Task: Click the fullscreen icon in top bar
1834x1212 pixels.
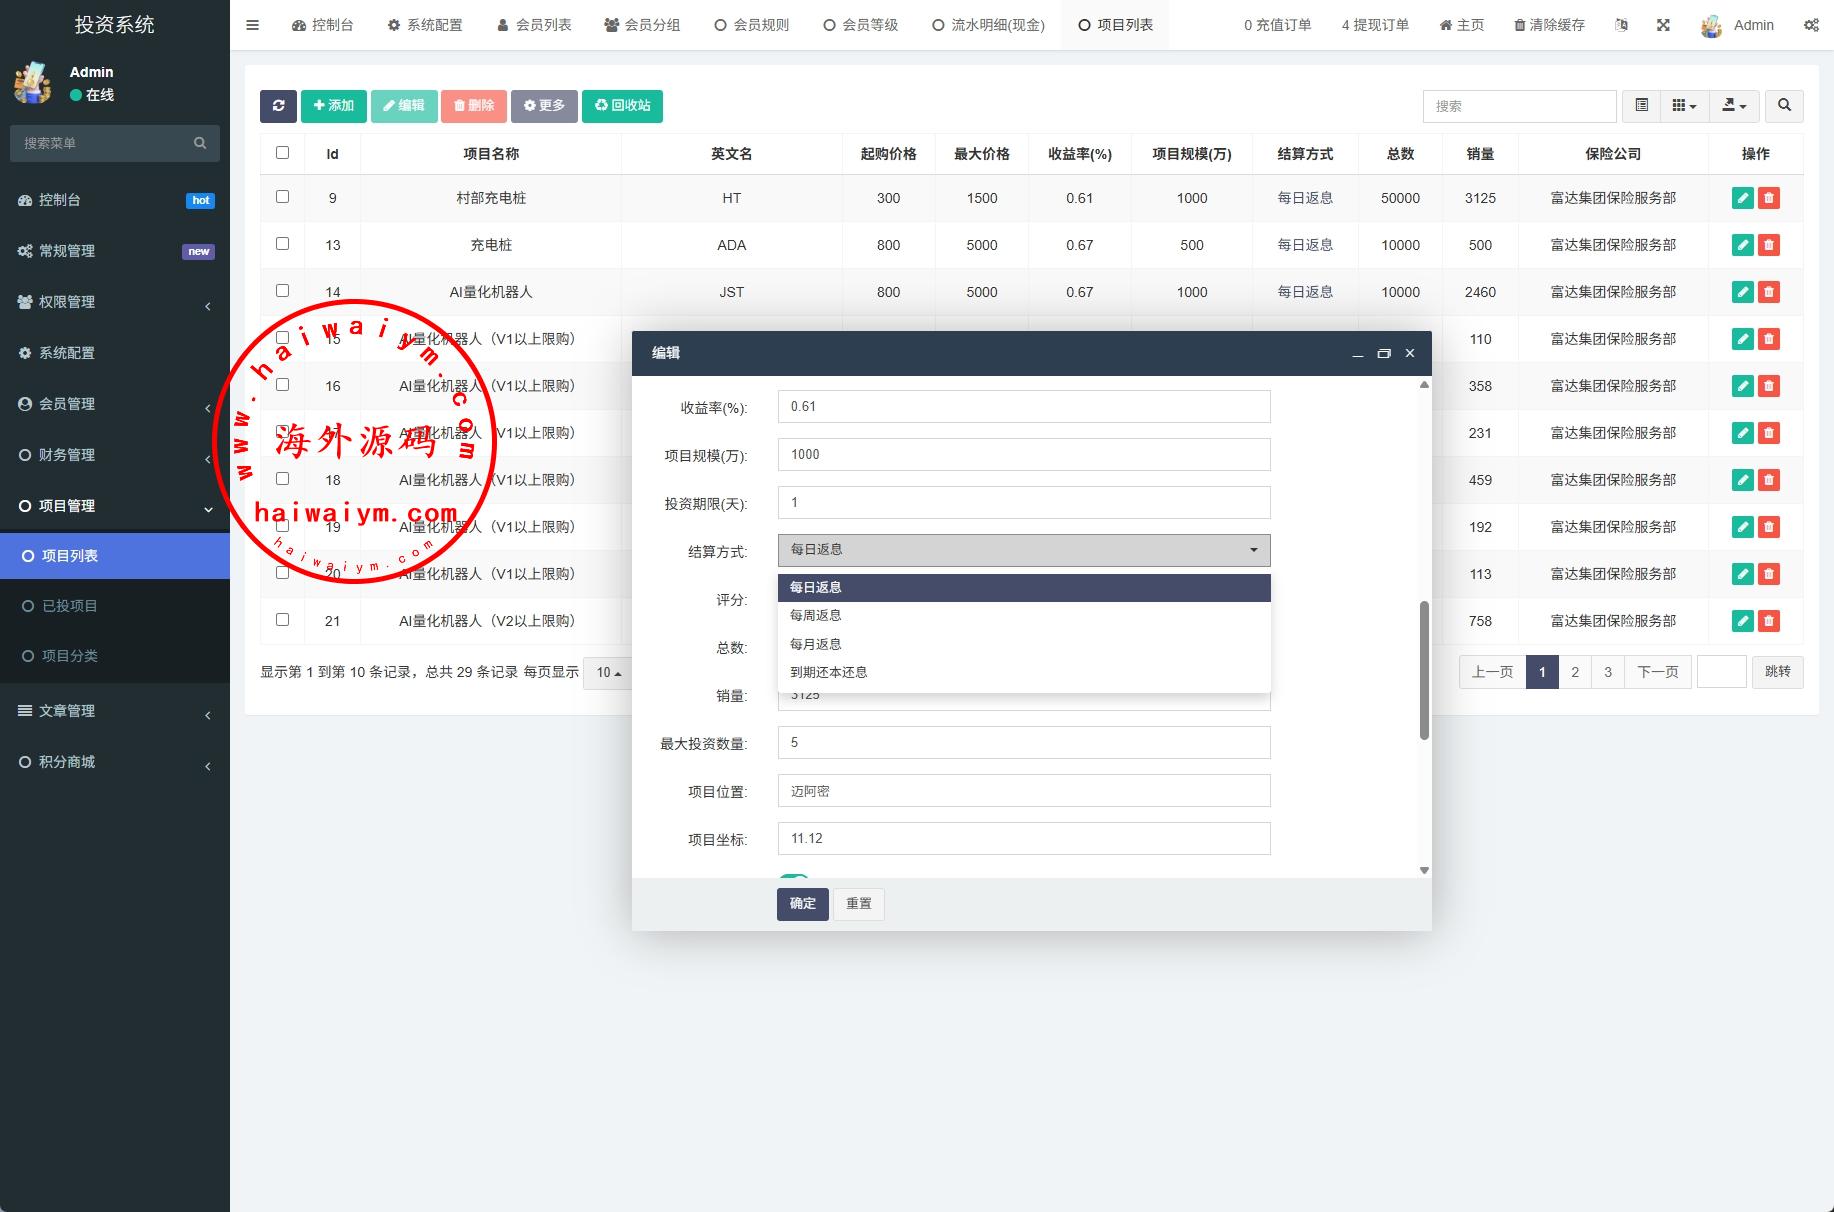Action: 1663,25
